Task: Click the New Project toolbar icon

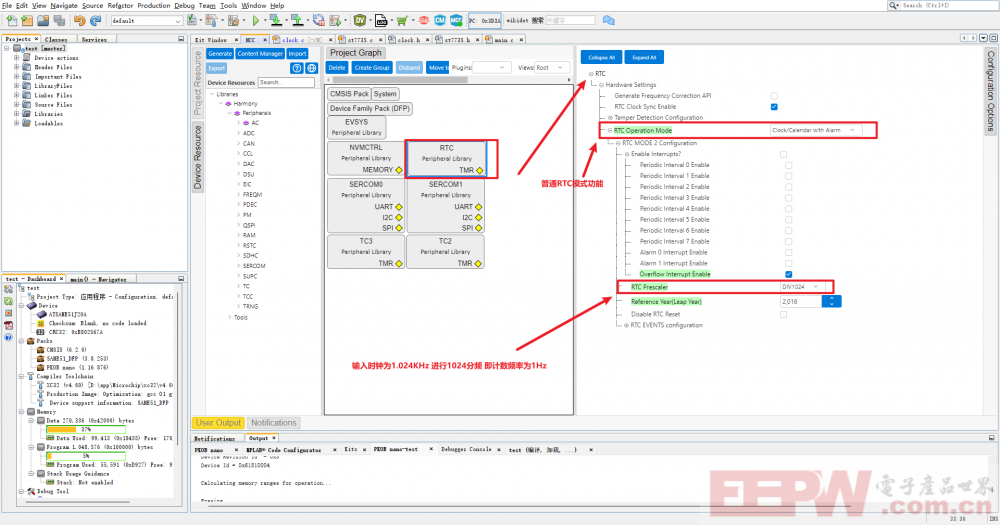Action: [27, 20]
